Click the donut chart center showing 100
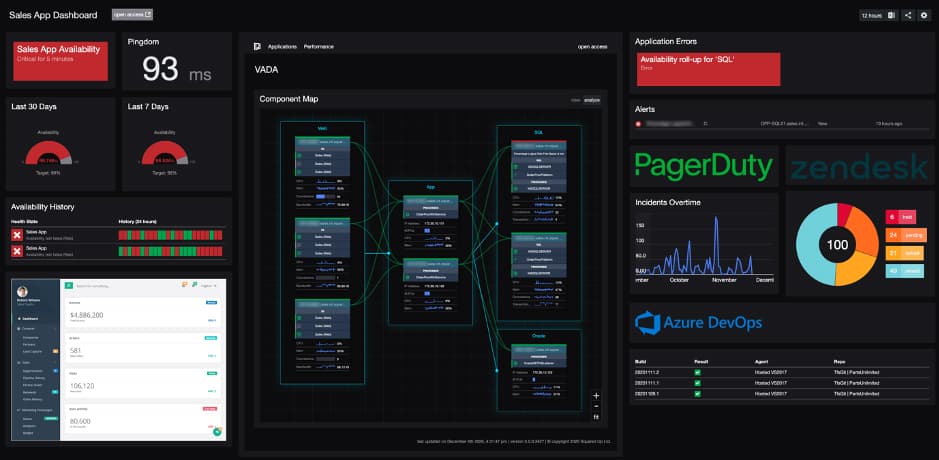939x460 pixels. click(x=837, y=244)
